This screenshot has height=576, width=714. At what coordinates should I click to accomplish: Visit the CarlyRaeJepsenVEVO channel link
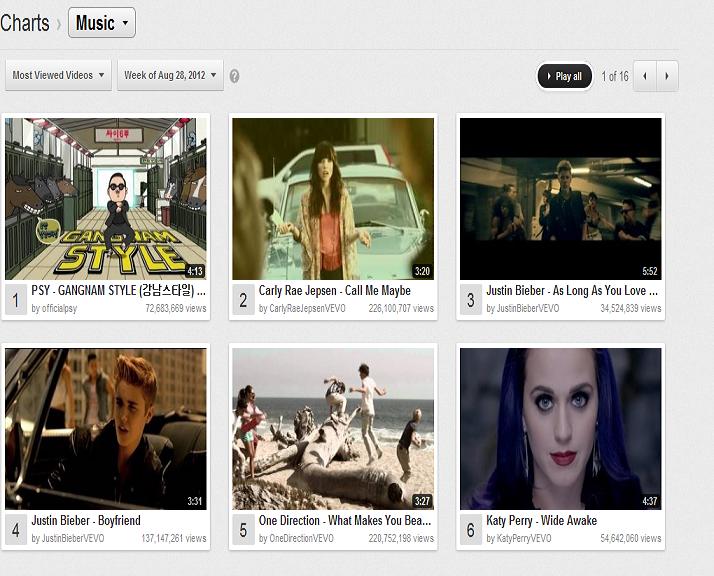(x=301, y=309)
